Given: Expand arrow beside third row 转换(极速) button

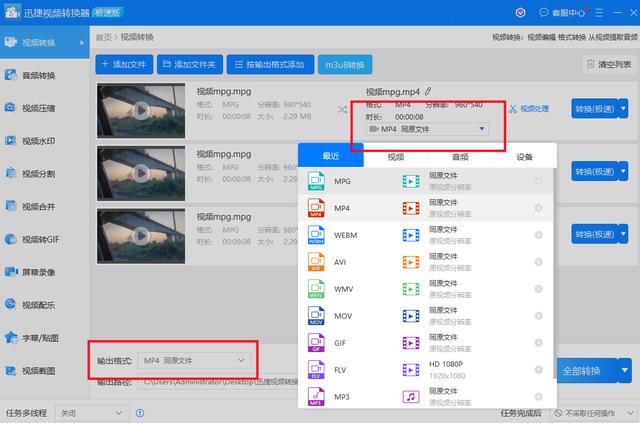Looking at the screenshot, I should (x=623, y=234).
